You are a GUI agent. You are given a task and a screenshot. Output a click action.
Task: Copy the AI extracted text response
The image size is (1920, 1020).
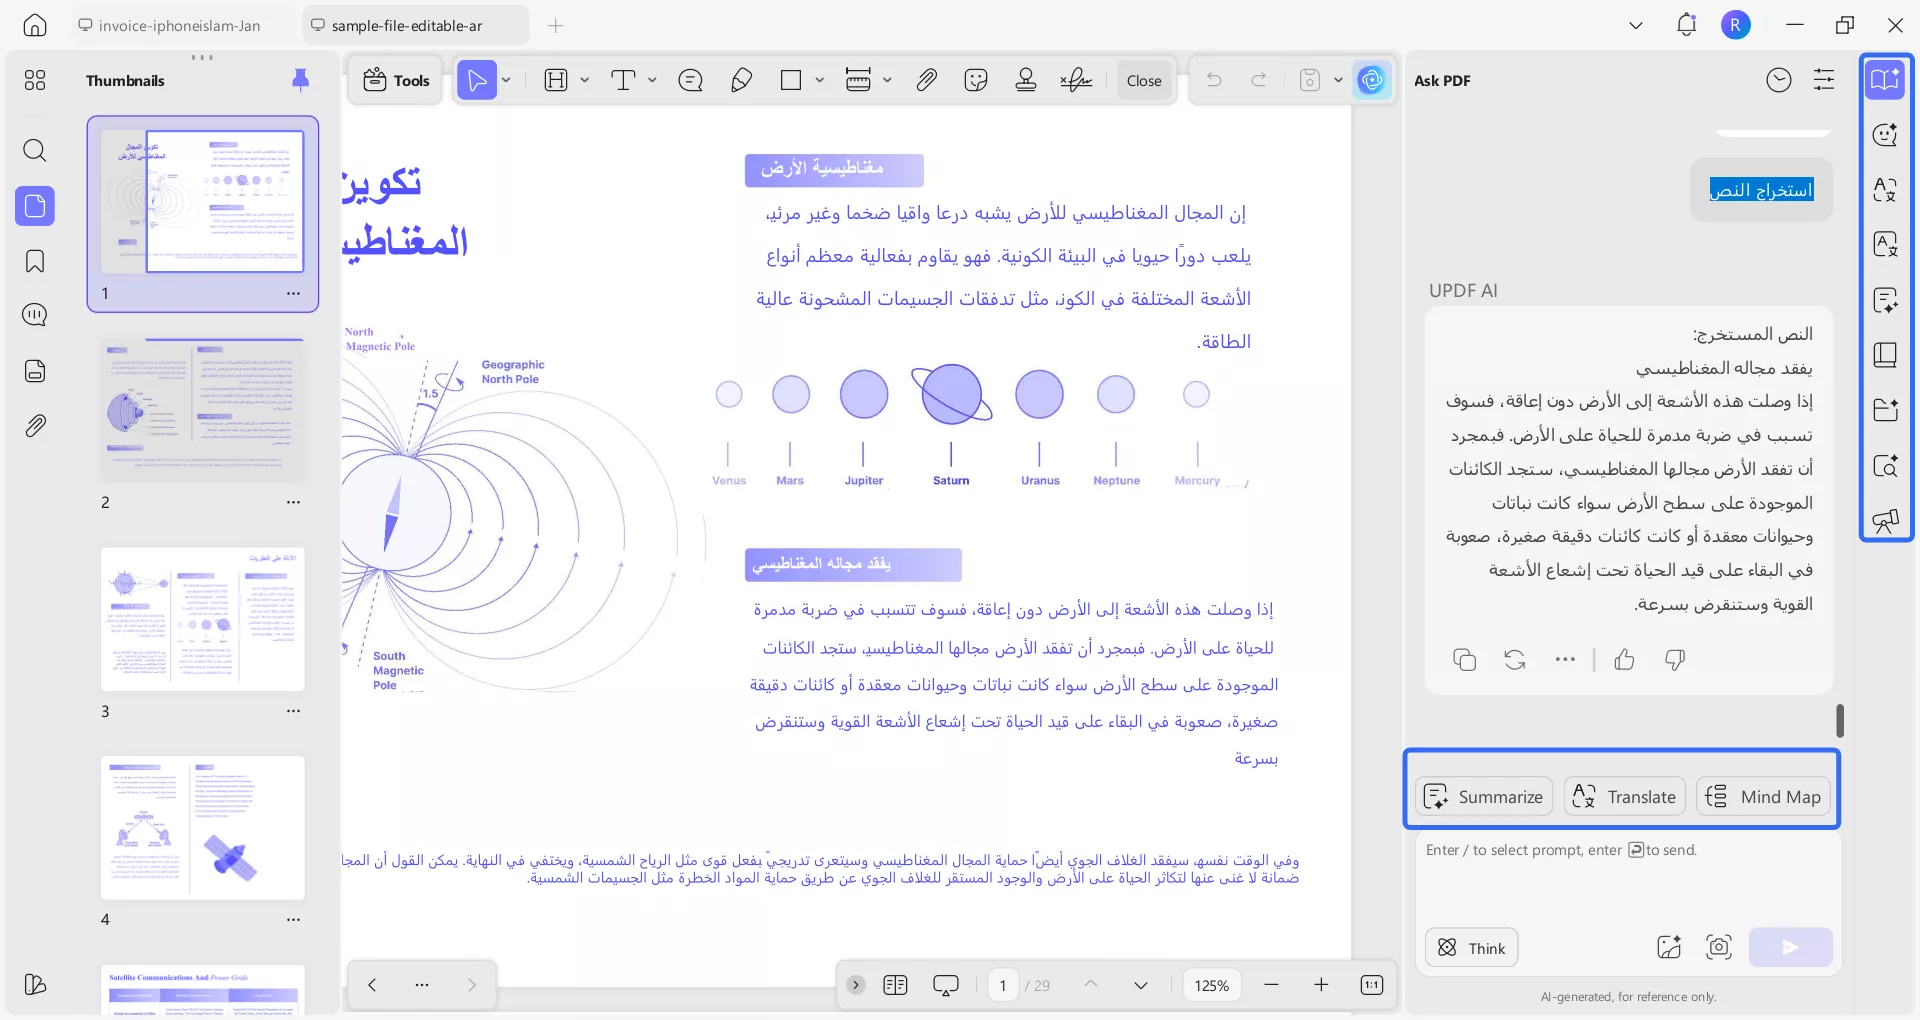1464,660
